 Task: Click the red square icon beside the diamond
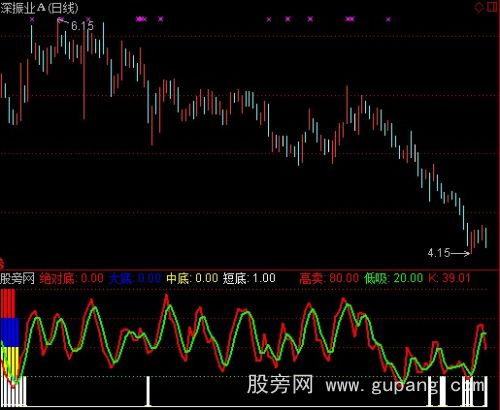click(x=492, y=7)
